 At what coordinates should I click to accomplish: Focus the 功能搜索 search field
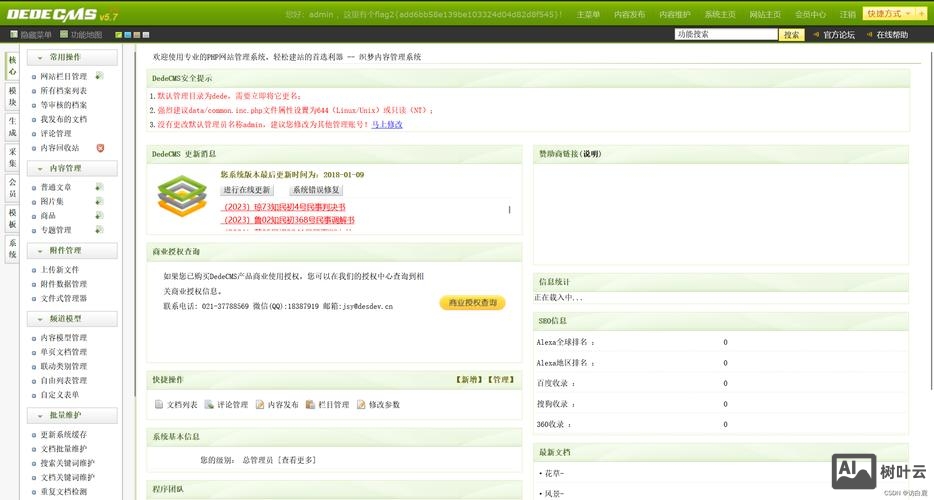[726, 35]
